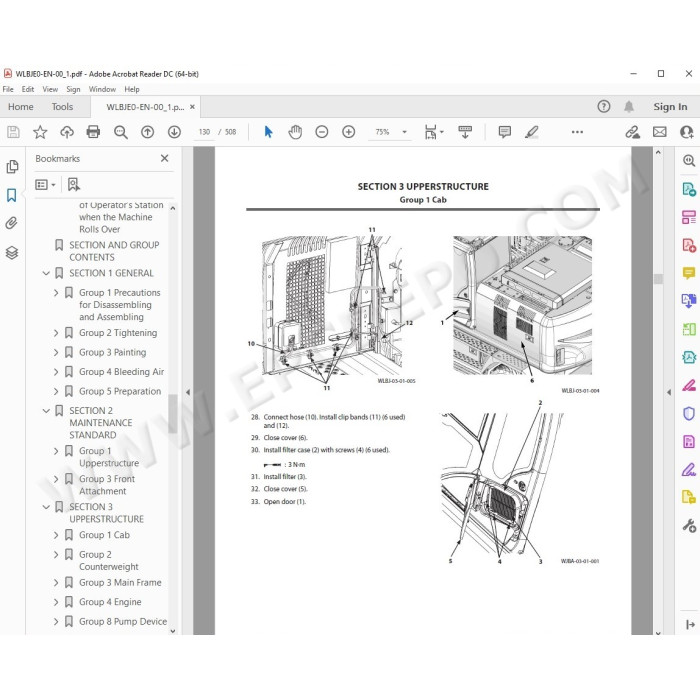Open More Tools wrench in right pane
This screenshot has width=700, height=700.
coord(689,526)
